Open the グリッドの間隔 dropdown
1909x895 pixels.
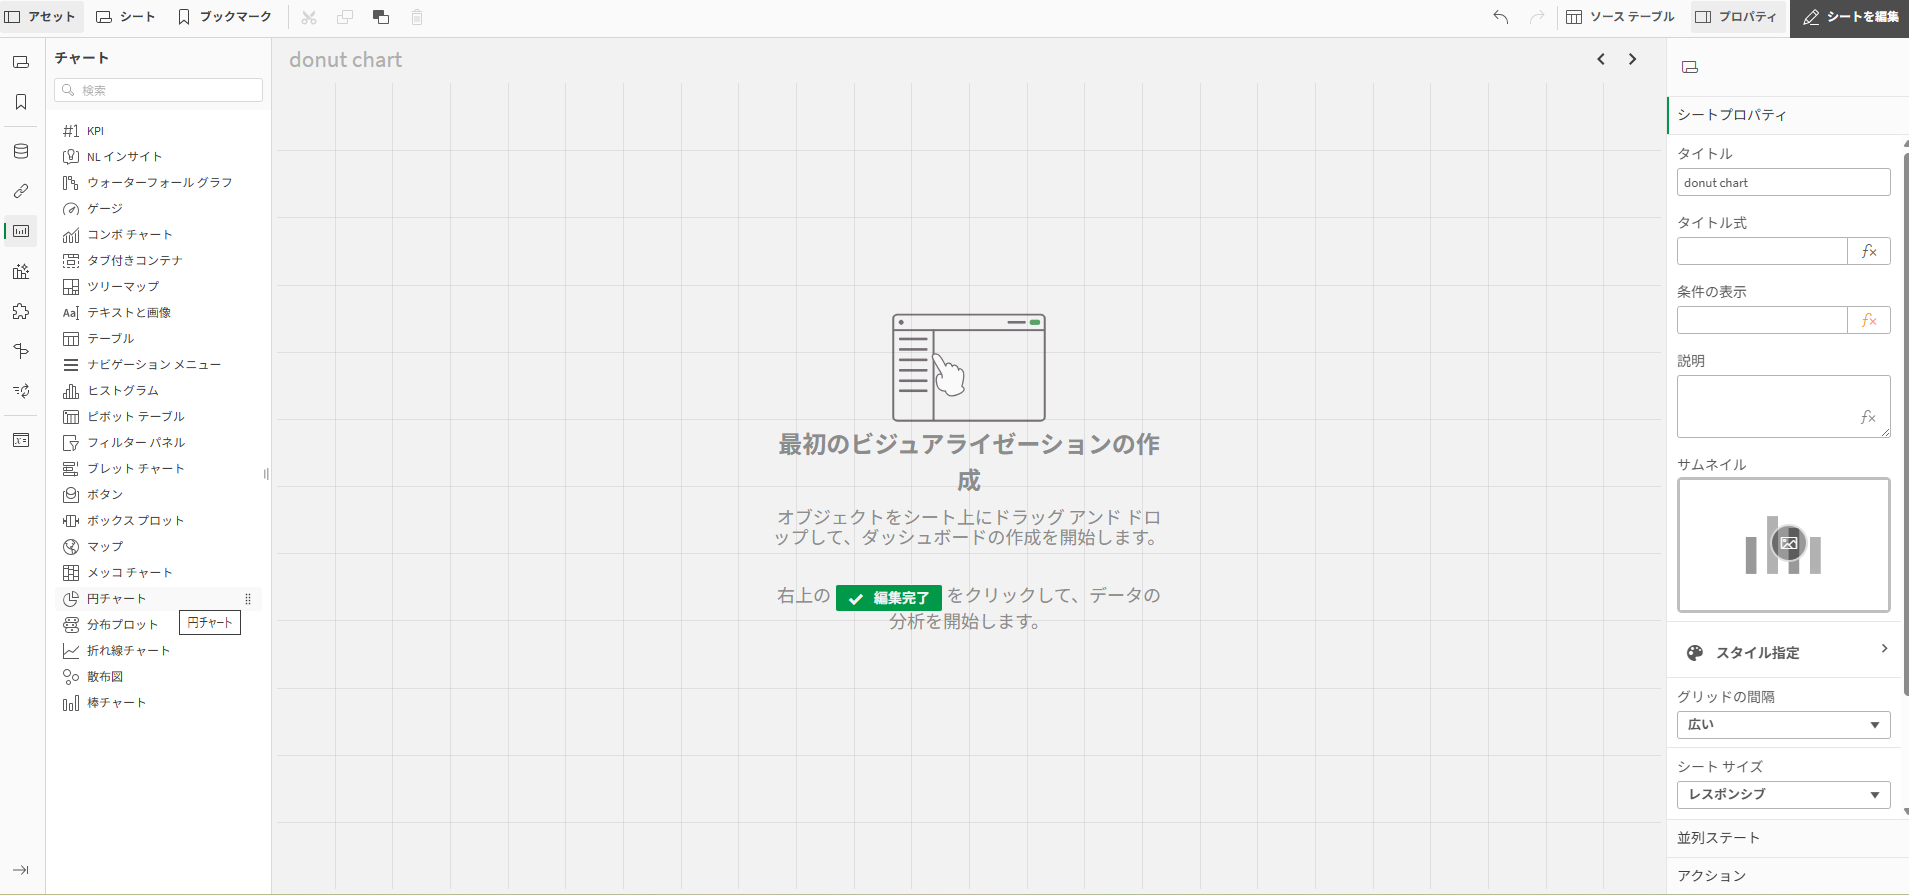(x=1783, y=725)
